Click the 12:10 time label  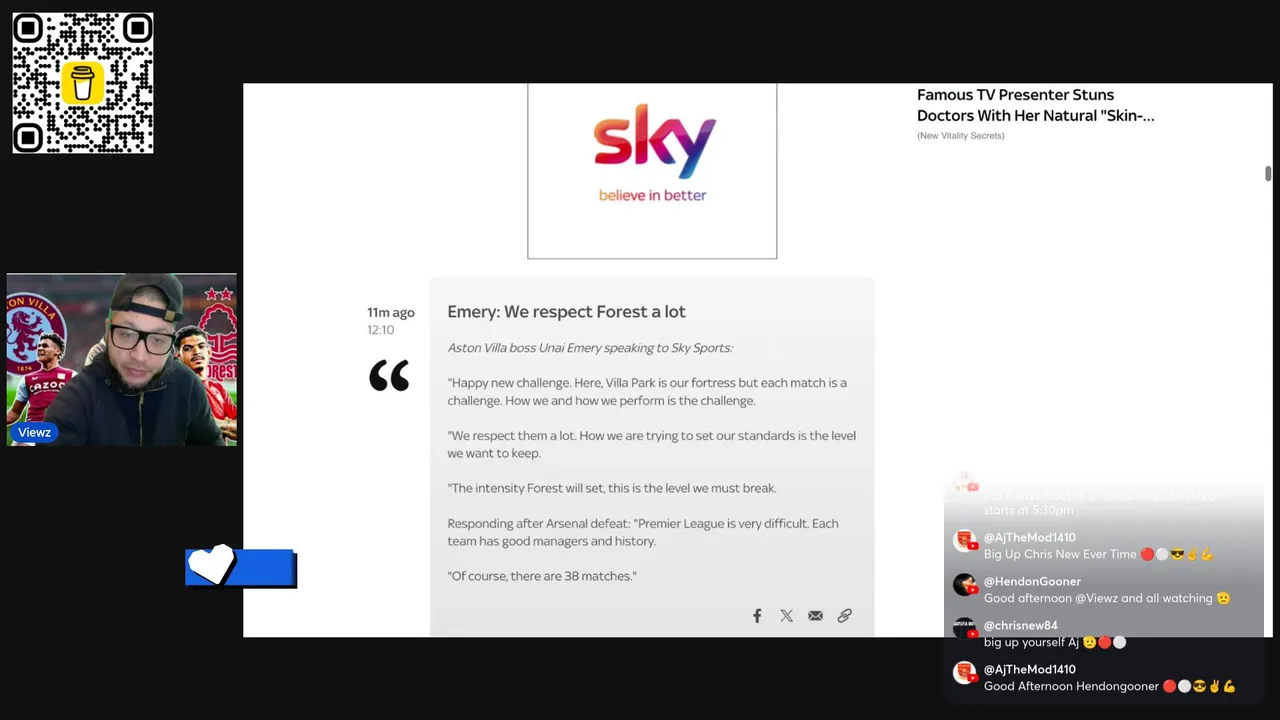tap(380, 330)
